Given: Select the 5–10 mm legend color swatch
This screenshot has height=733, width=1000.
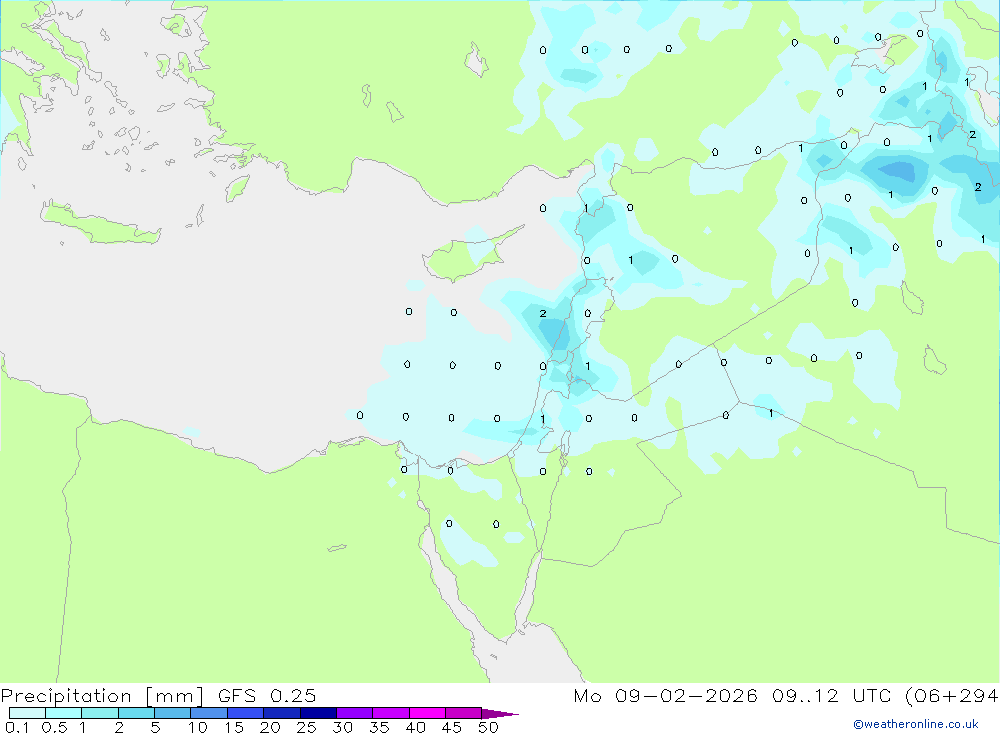Looking at the screenshot, I should 173,713.
